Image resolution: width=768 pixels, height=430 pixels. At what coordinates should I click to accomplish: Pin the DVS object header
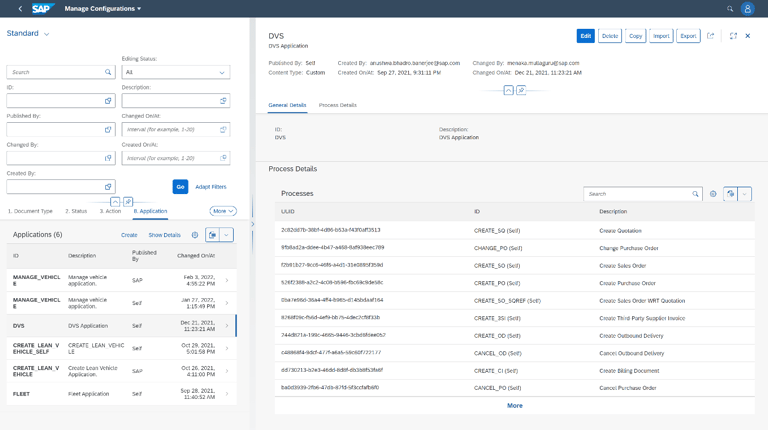point(521,90)
